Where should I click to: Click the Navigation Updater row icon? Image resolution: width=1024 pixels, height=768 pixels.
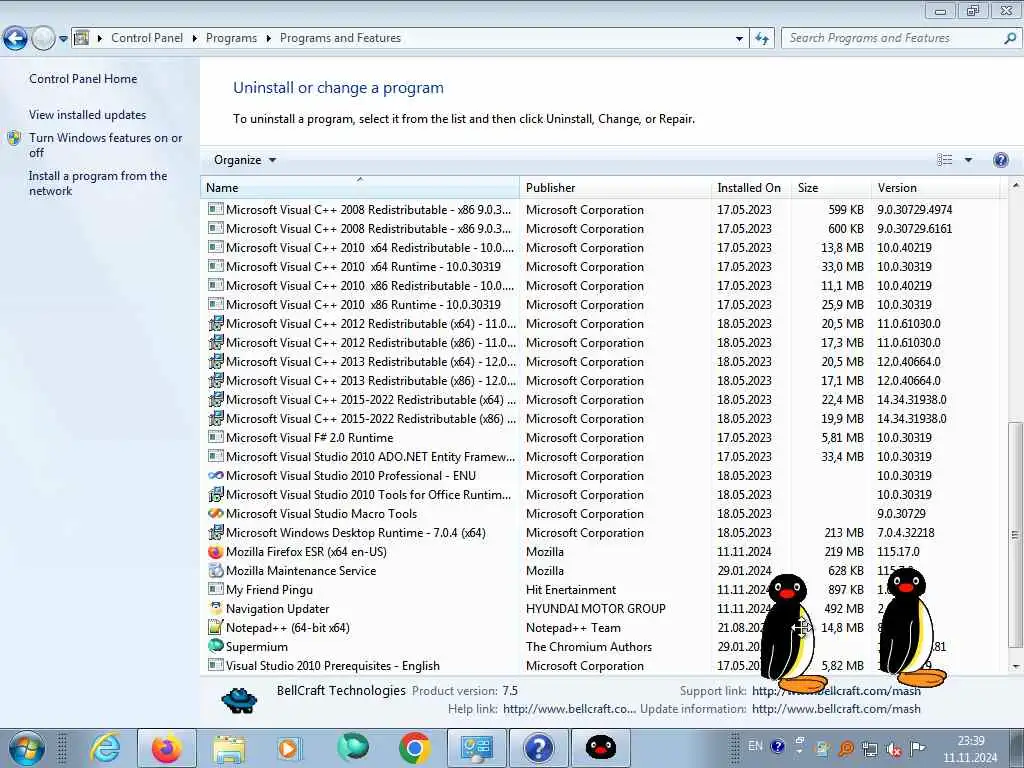click(x=216, y=609)
